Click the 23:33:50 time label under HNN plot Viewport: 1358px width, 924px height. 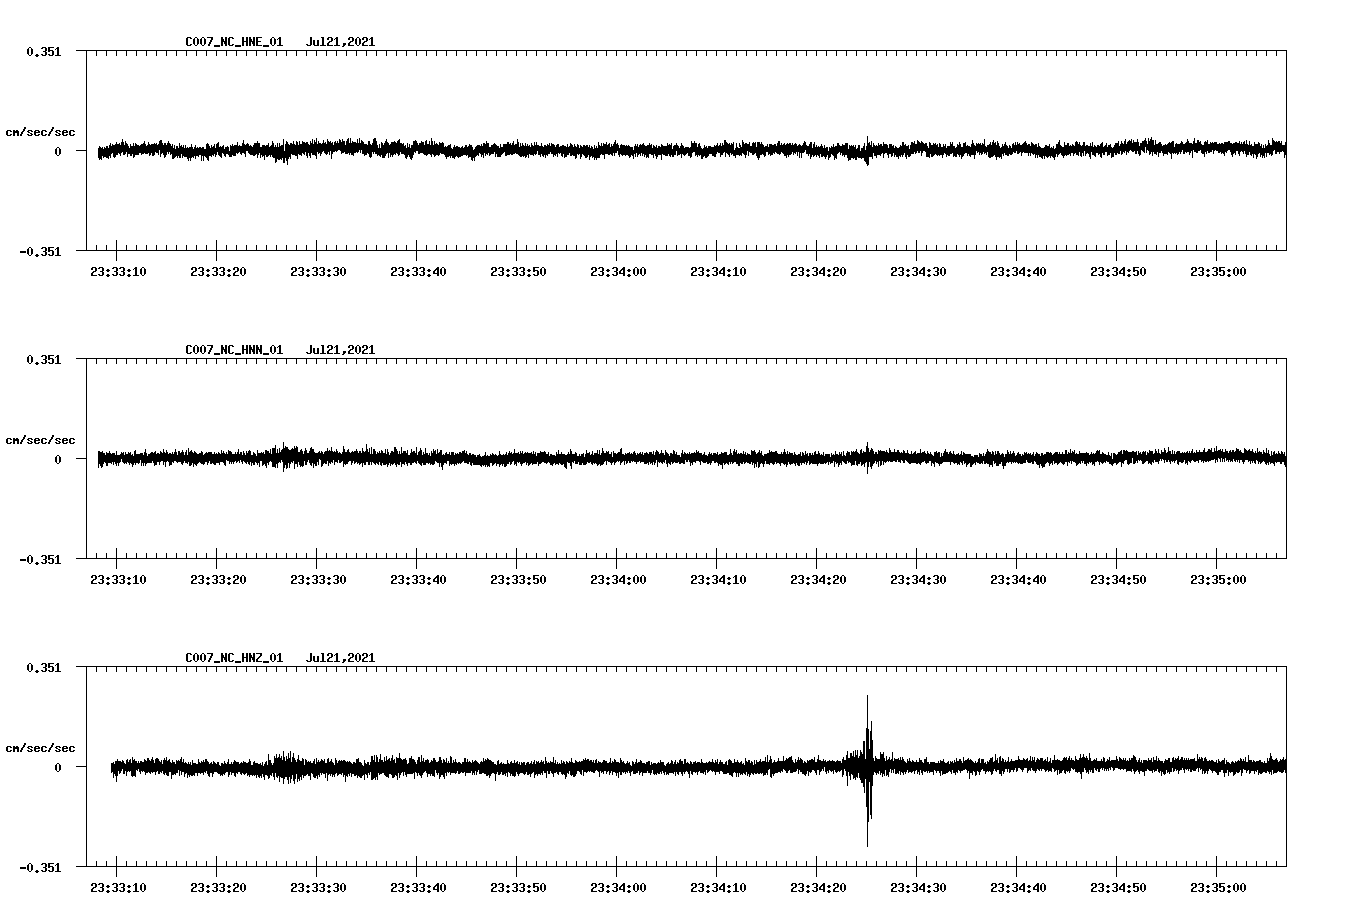[x=518, y=580]
